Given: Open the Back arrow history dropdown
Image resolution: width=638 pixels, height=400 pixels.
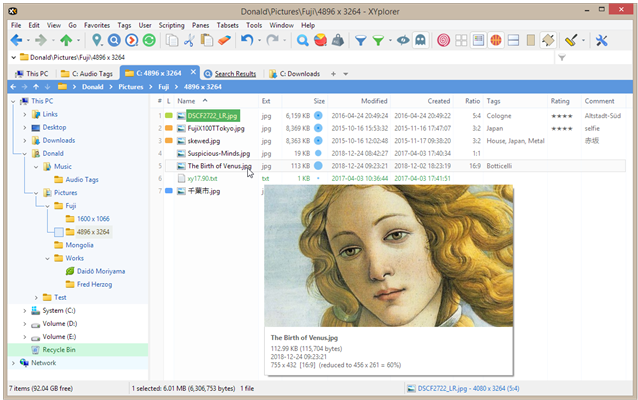Looking at the screenshot, I should click(x=28, y=41).
